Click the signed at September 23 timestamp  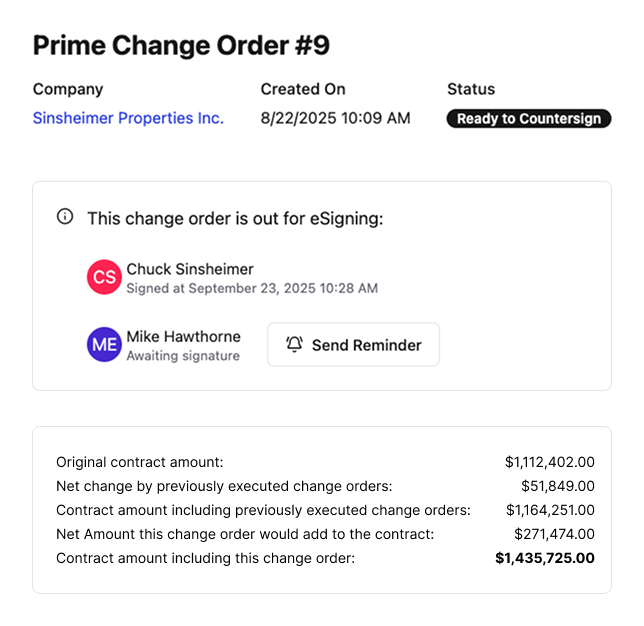click(x=252, y=288)
